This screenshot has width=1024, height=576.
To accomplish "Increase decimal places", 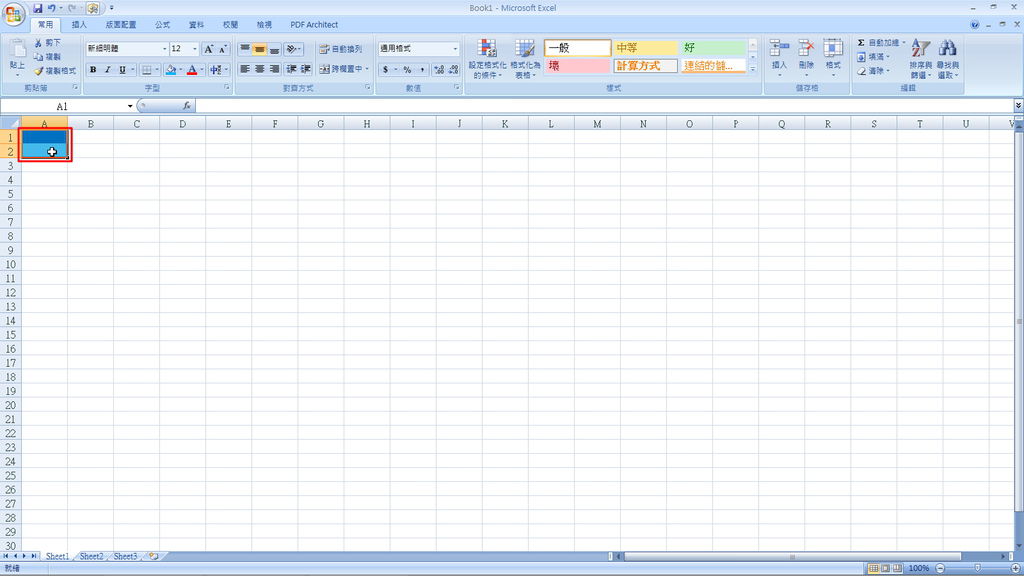I will (x=439, y=70).
